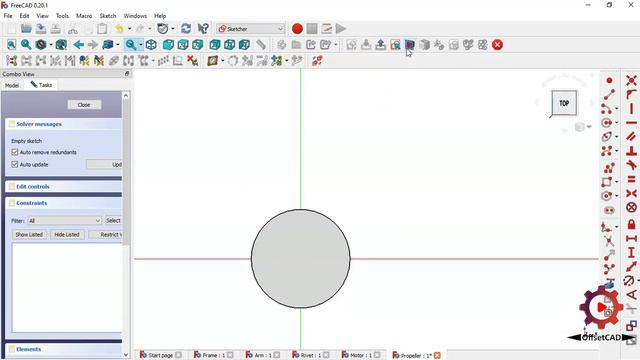Viewport: 640px width, 360px height.
Task: Click the Hide Listed button
Action: [67, 234]
